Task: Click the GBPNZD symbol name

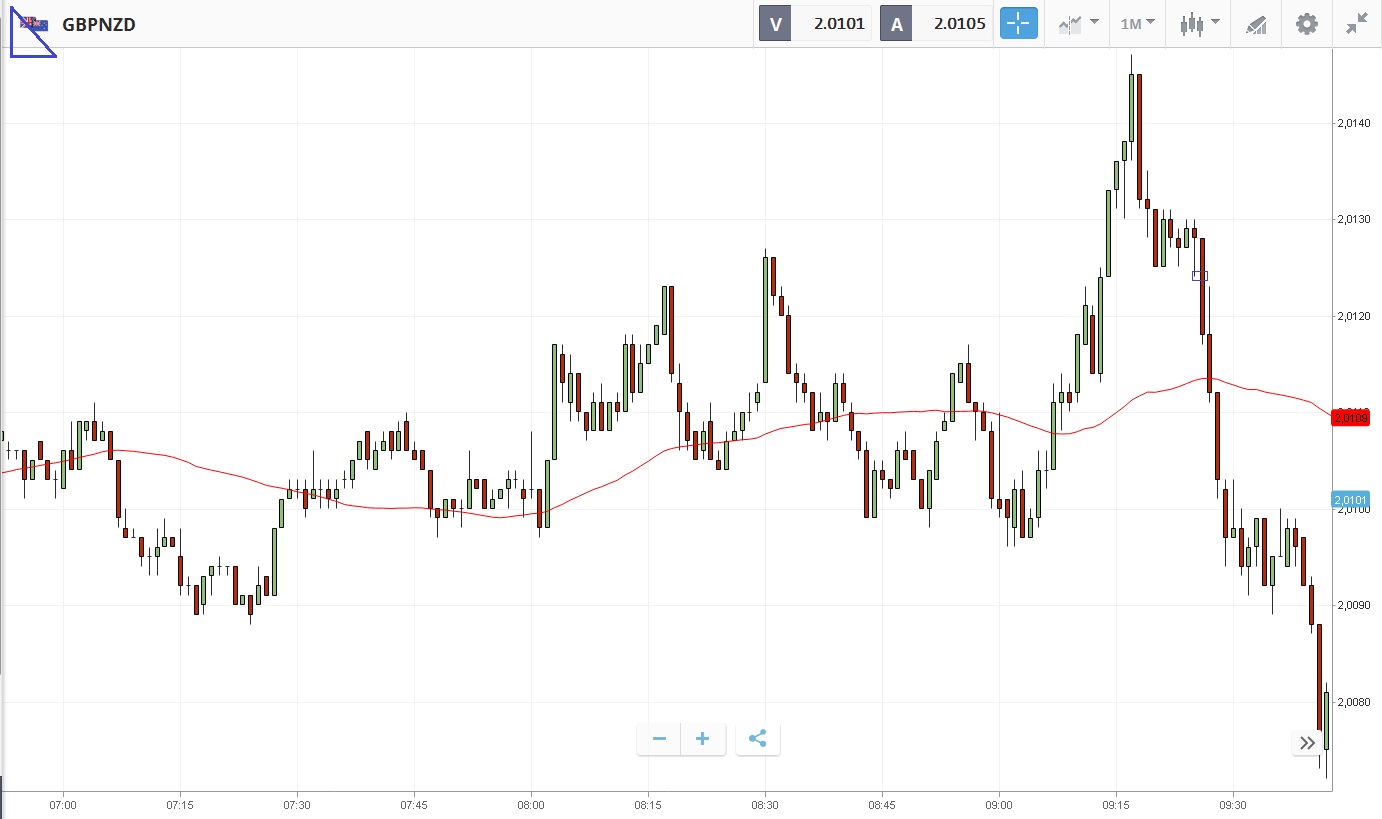Action: coord(99,25)
